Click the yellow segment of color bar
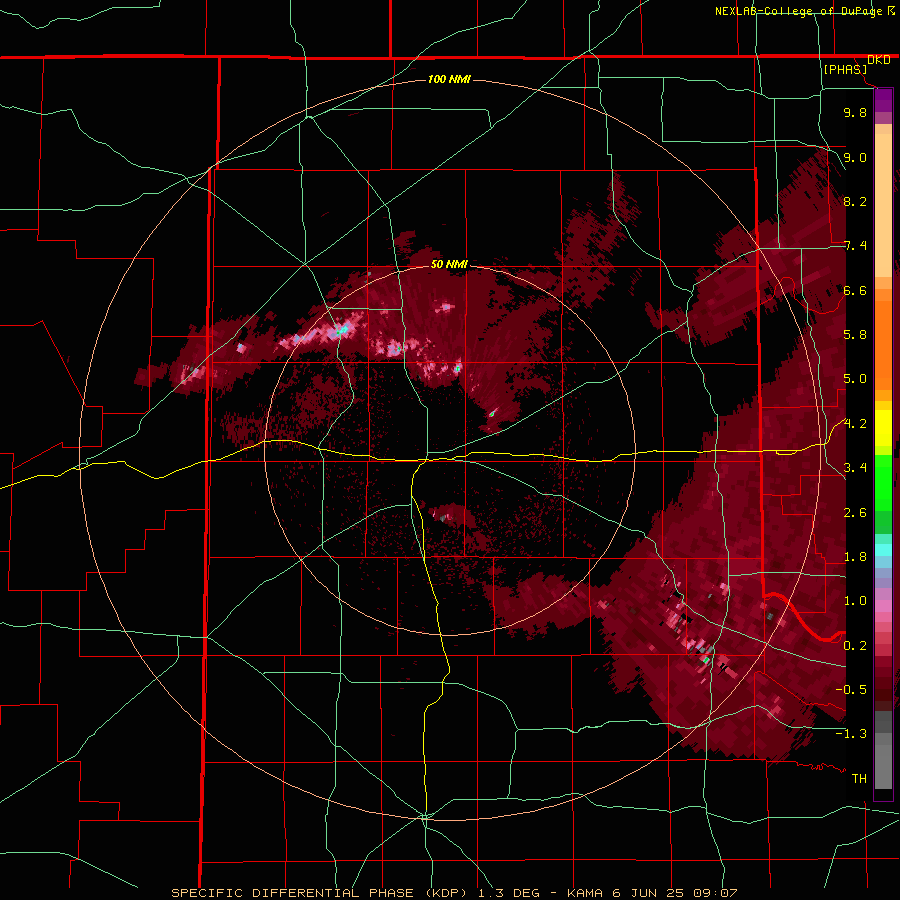This screenshot has width=900, height=900. tap(883, 428)
